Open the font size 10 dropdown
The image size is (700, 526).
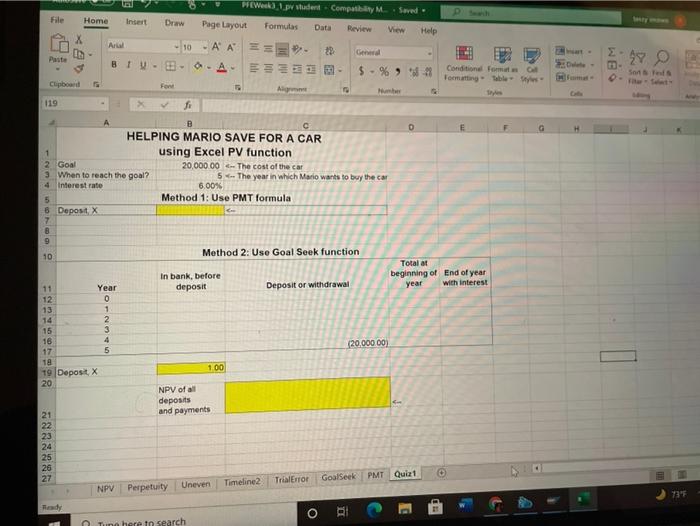coord(205,47)
